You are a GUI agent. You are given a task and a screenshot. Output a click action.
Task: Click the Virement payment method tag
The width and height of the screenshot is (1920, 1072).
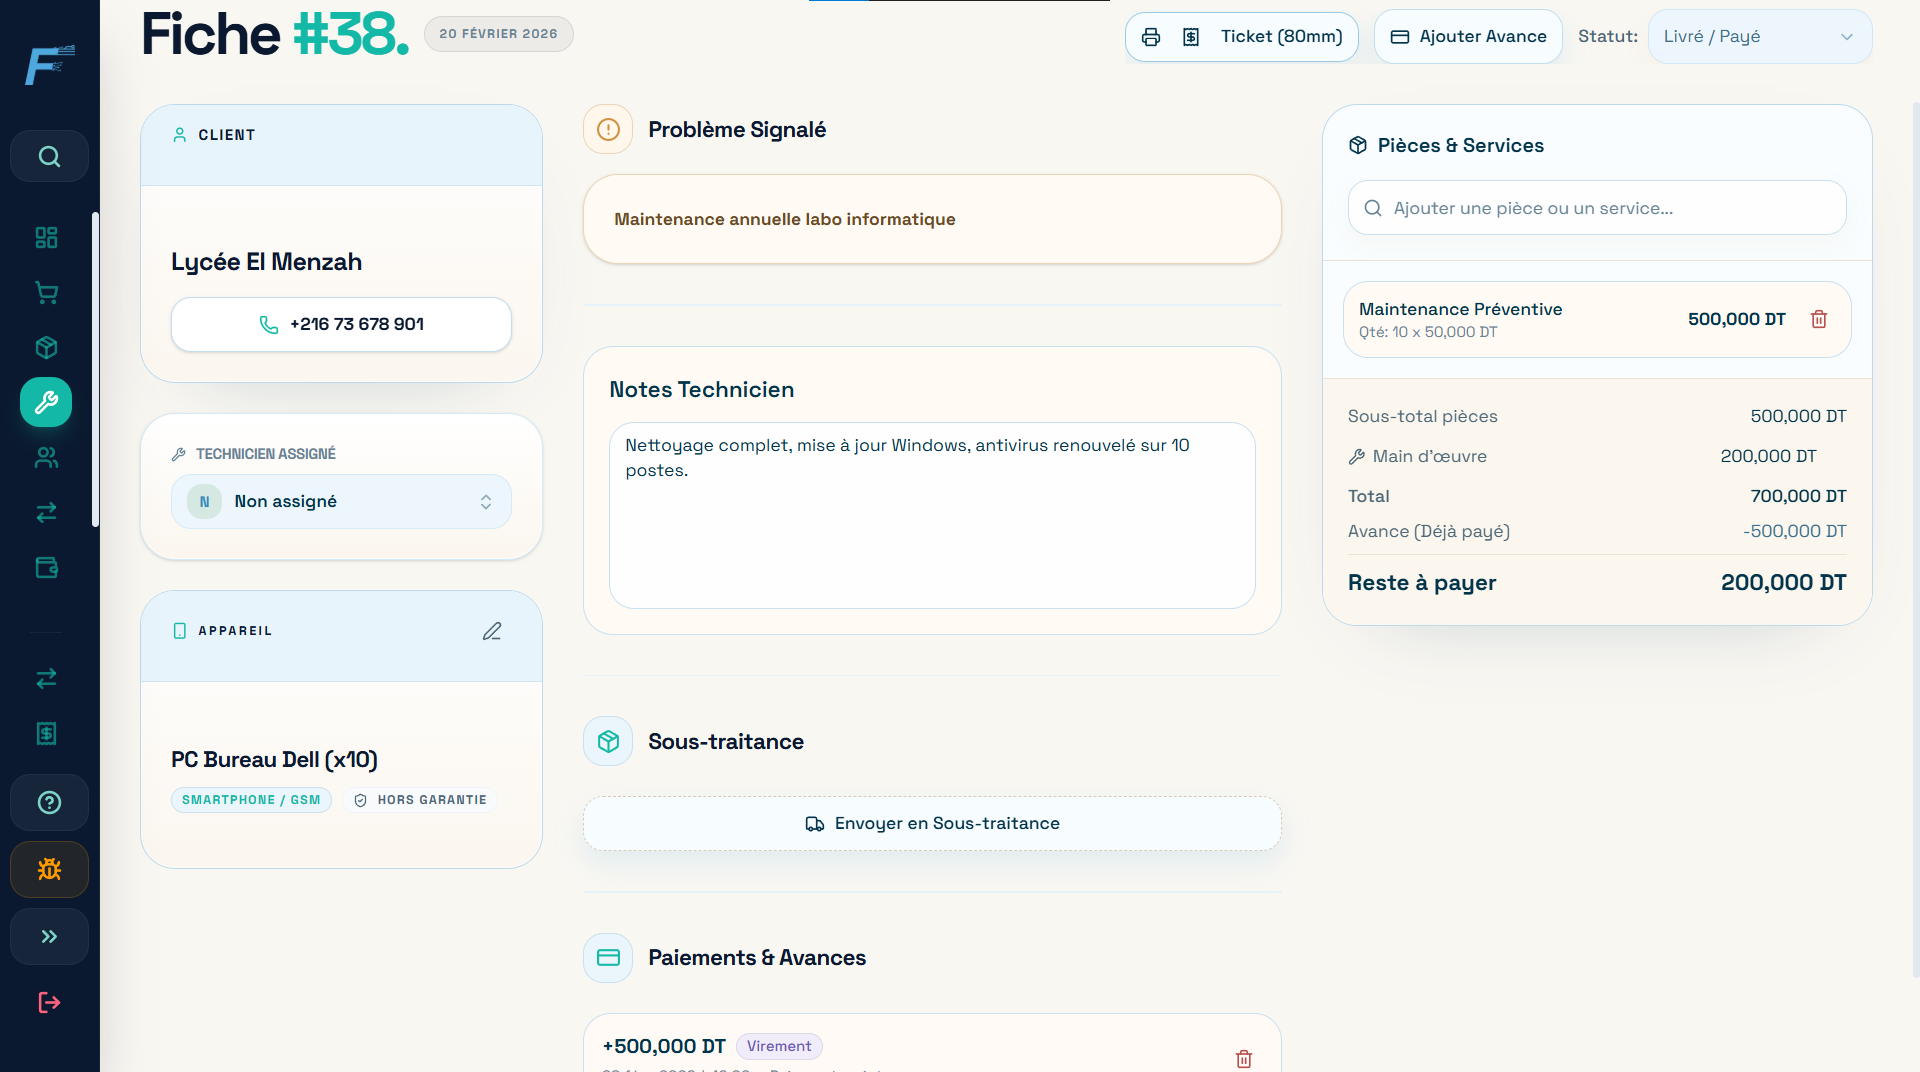click(779, 1045)
